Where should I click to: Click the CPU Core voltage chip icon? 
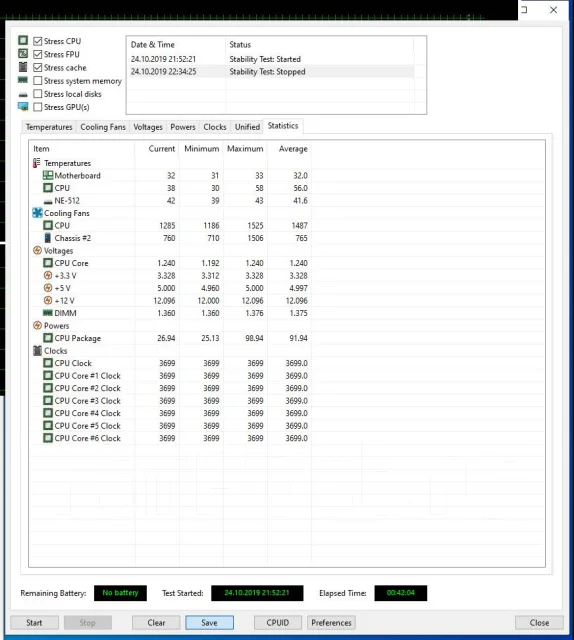(x=48, y=263)
